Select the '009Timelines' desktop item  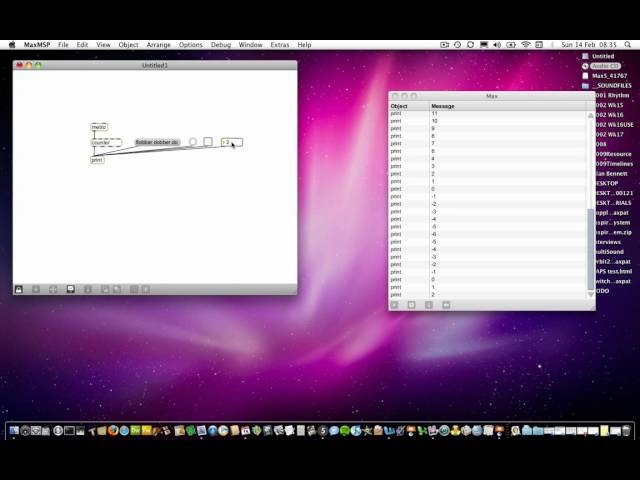[614, 164]
